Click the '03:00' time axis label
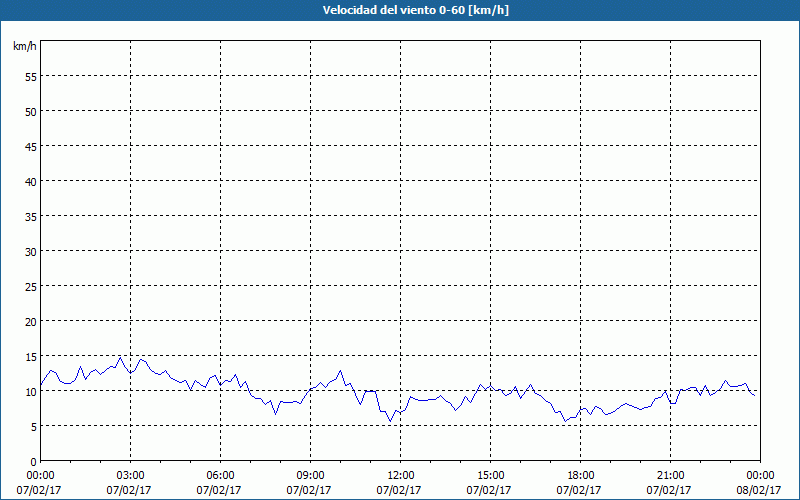Screen dimensions: 800x500 [x=130, y=476]
